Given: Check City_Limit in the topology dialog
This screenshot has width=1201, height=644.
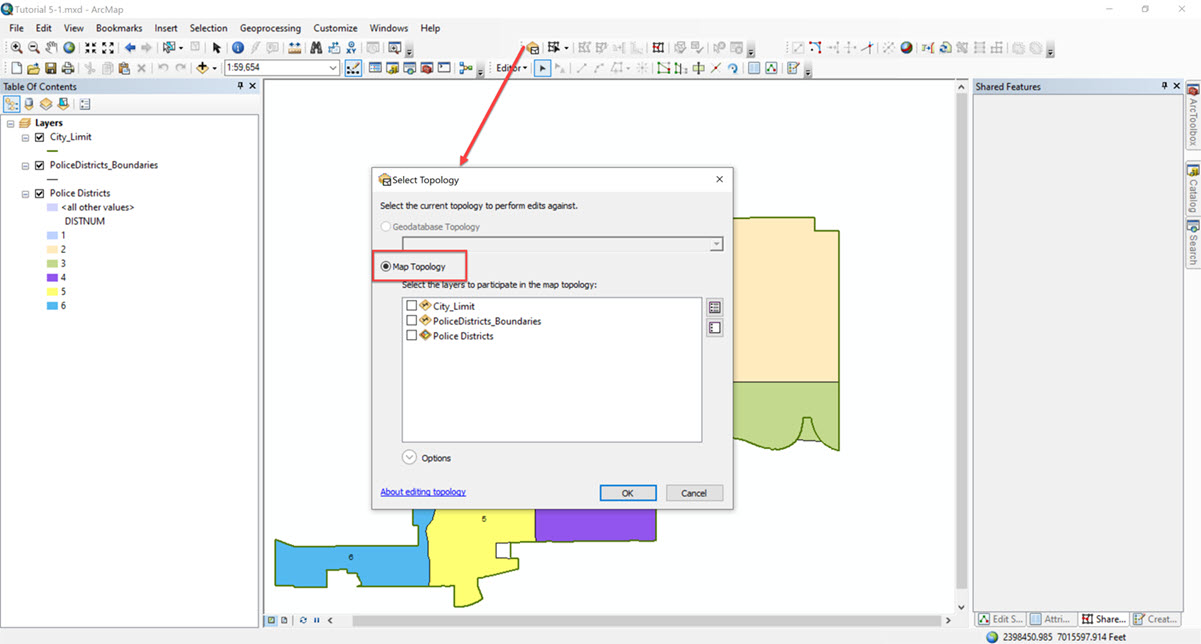Looking at the screenshot, I should (411, 306).
